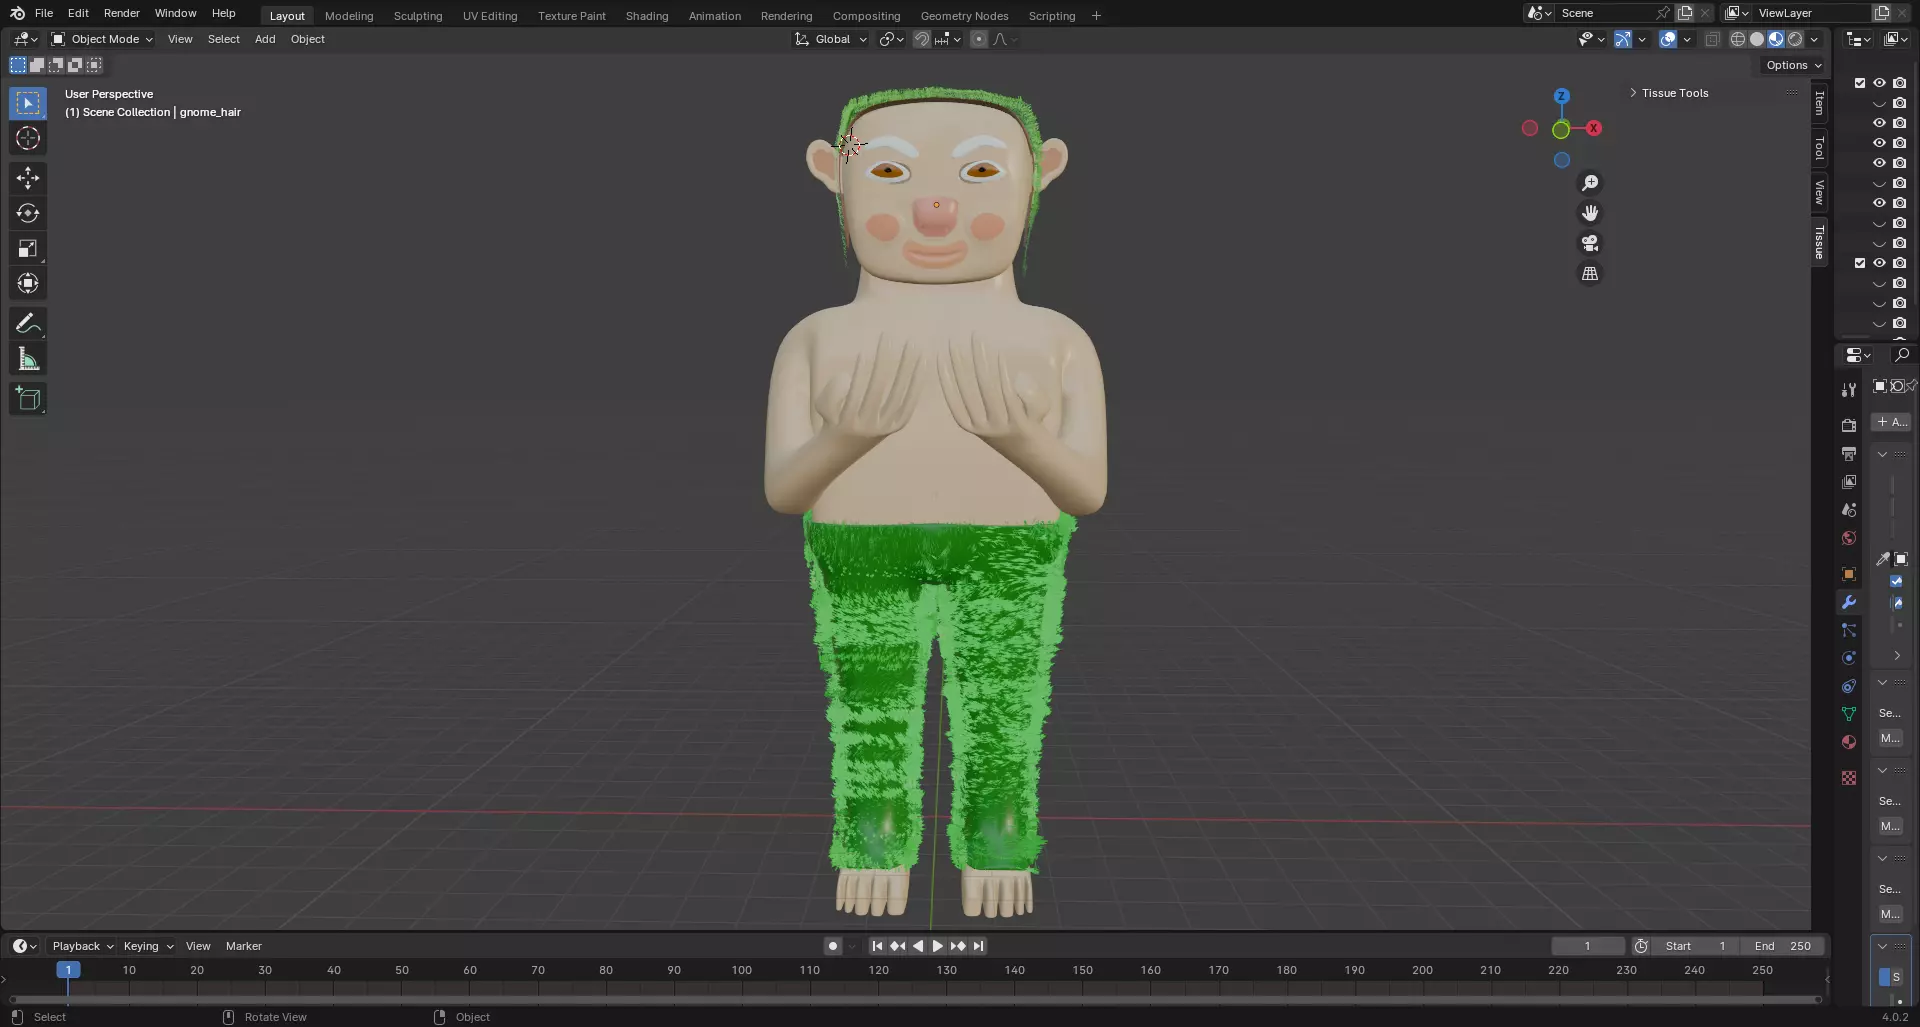Open the Texture properties checker tab
The width and height of the screenshot is (1920, 1027).
1848,778
